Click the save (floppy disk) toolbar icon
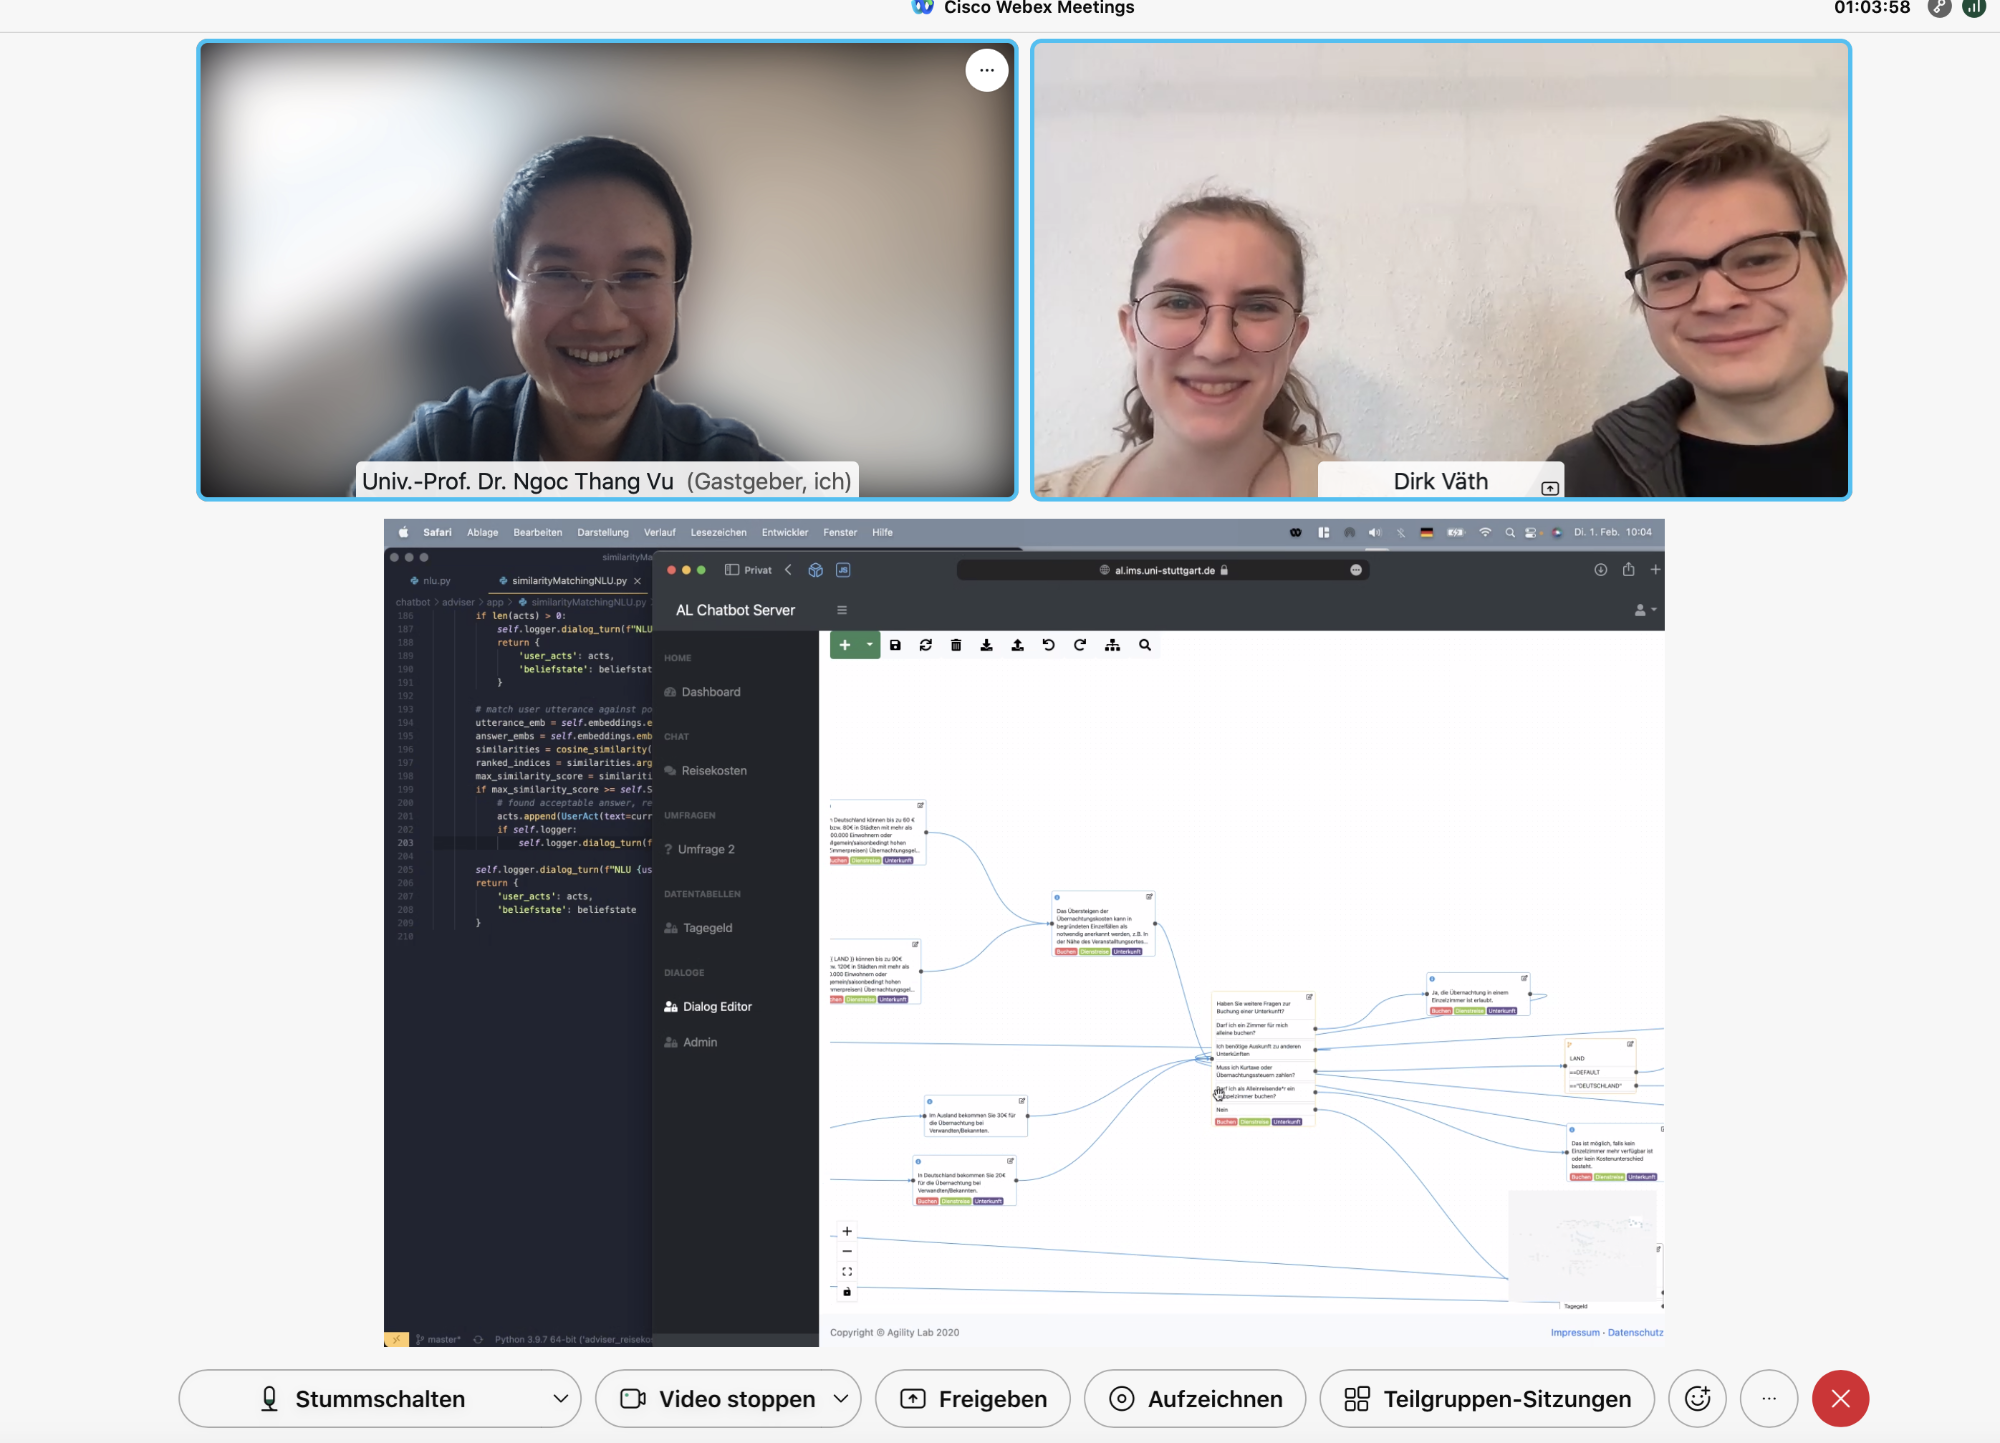Image resolution: width=2000 pixels, height=1443 pixels. click(x=895, y=645)
